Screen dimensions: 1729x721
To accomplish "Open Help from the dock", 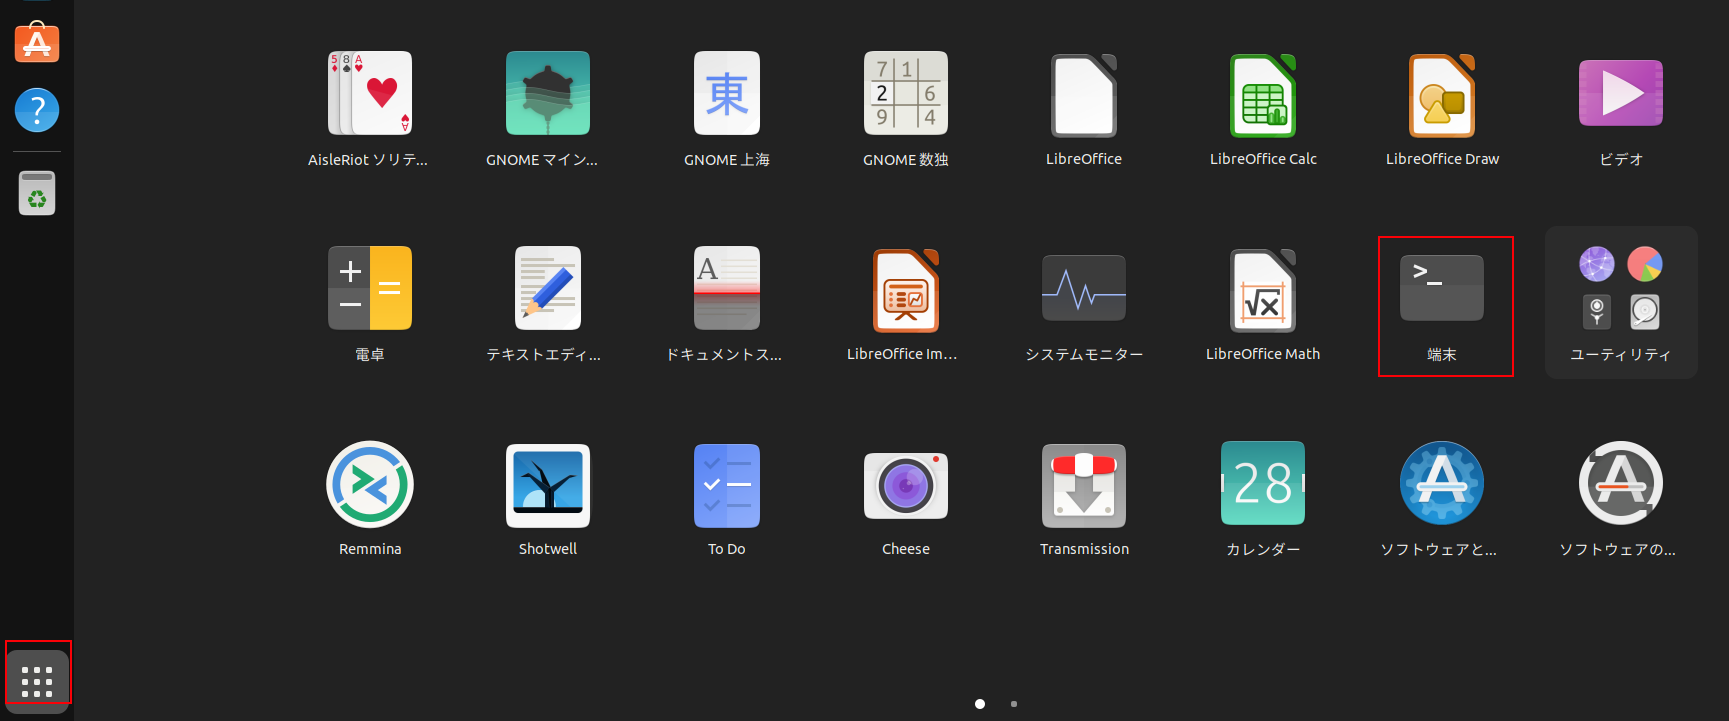I will (37, 110).
